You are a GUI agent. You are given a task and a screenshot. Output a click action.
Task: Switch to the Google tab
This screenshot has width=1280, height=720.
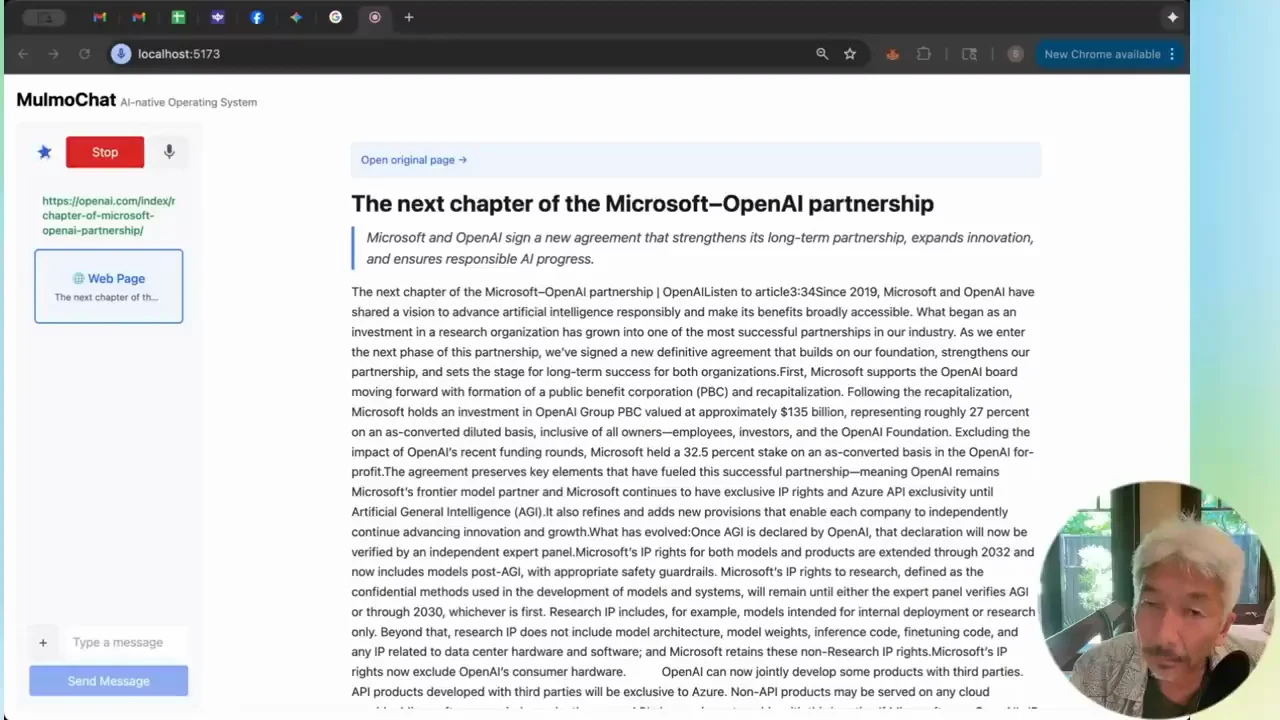tap(336, 17)
